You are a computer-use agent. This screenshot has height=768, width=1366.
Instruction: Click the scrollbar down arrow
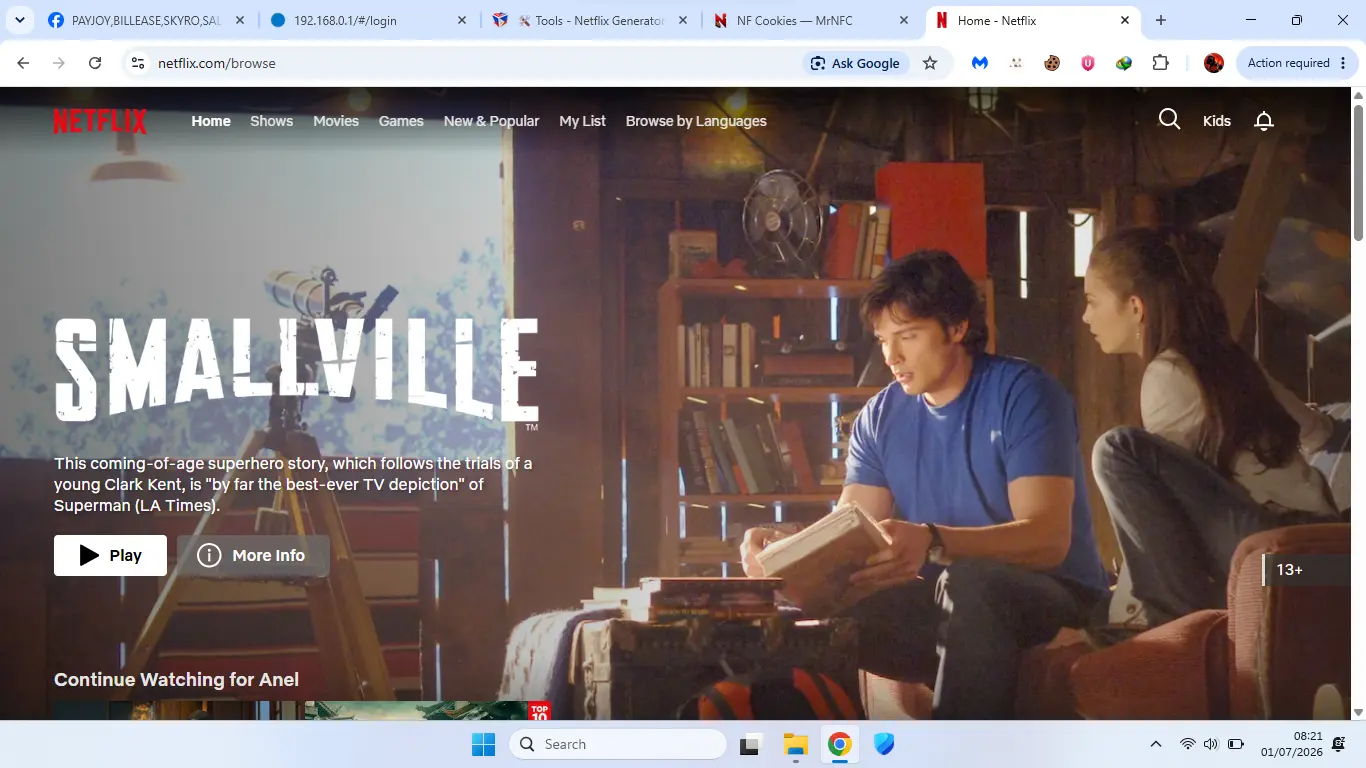pyautogui.click(x=1358, y=711)
